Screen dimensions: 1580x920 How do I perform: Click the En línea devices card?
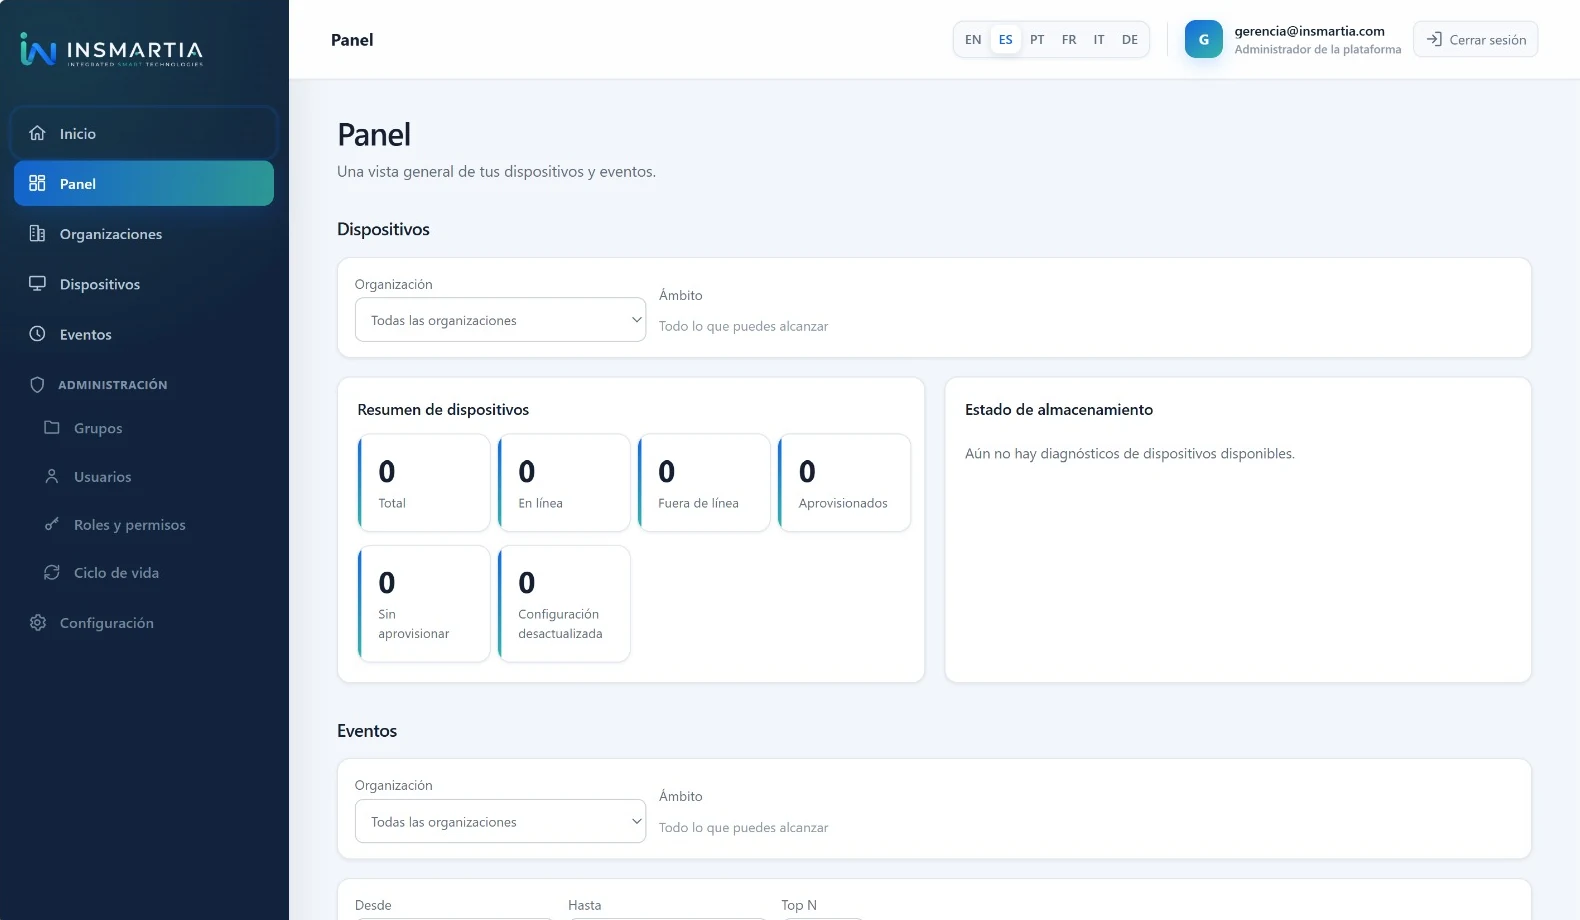pyautogui.click(x=564, y=482)
